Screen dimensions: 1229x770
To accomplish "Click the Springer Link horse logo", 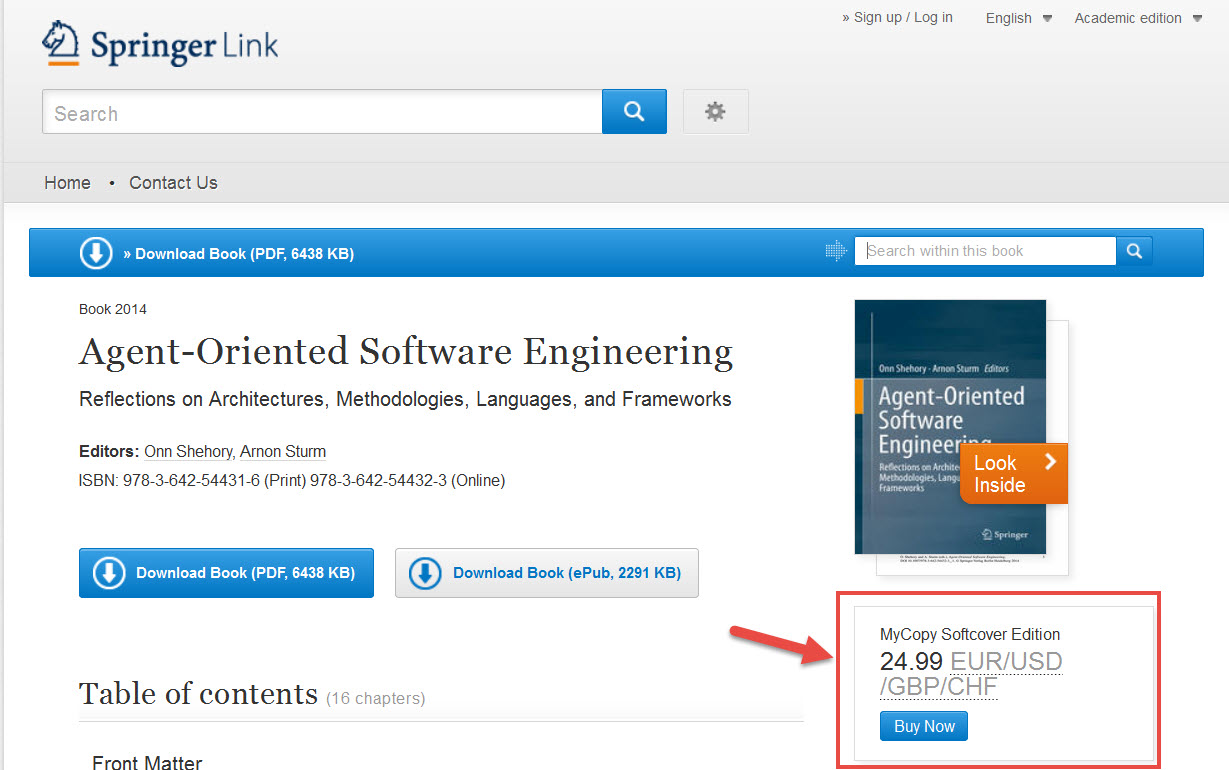I will 60,44.
